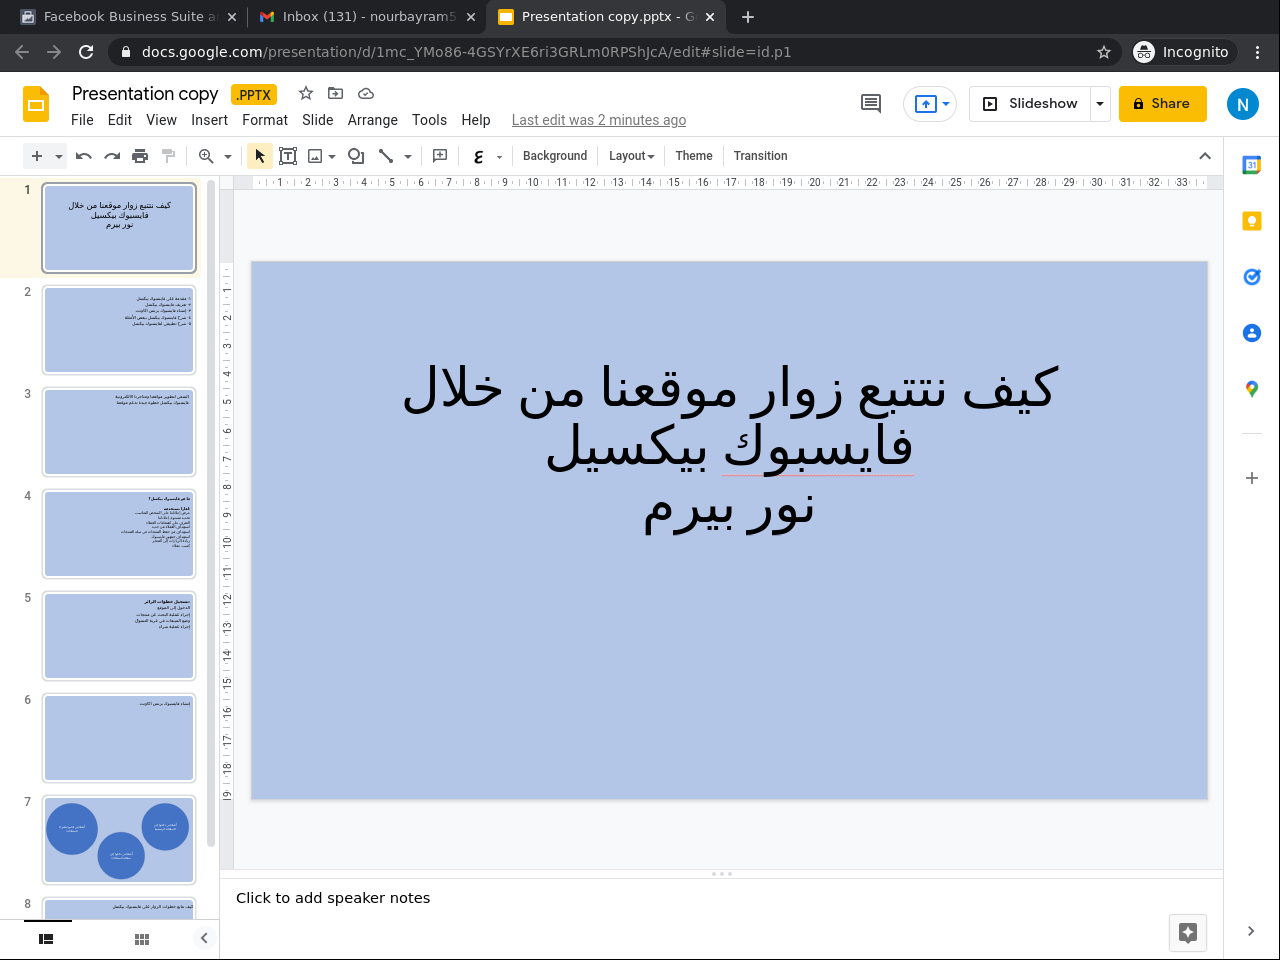Insert a text box tool
Screen dimensions: 1280x960
tap(288, 156)
